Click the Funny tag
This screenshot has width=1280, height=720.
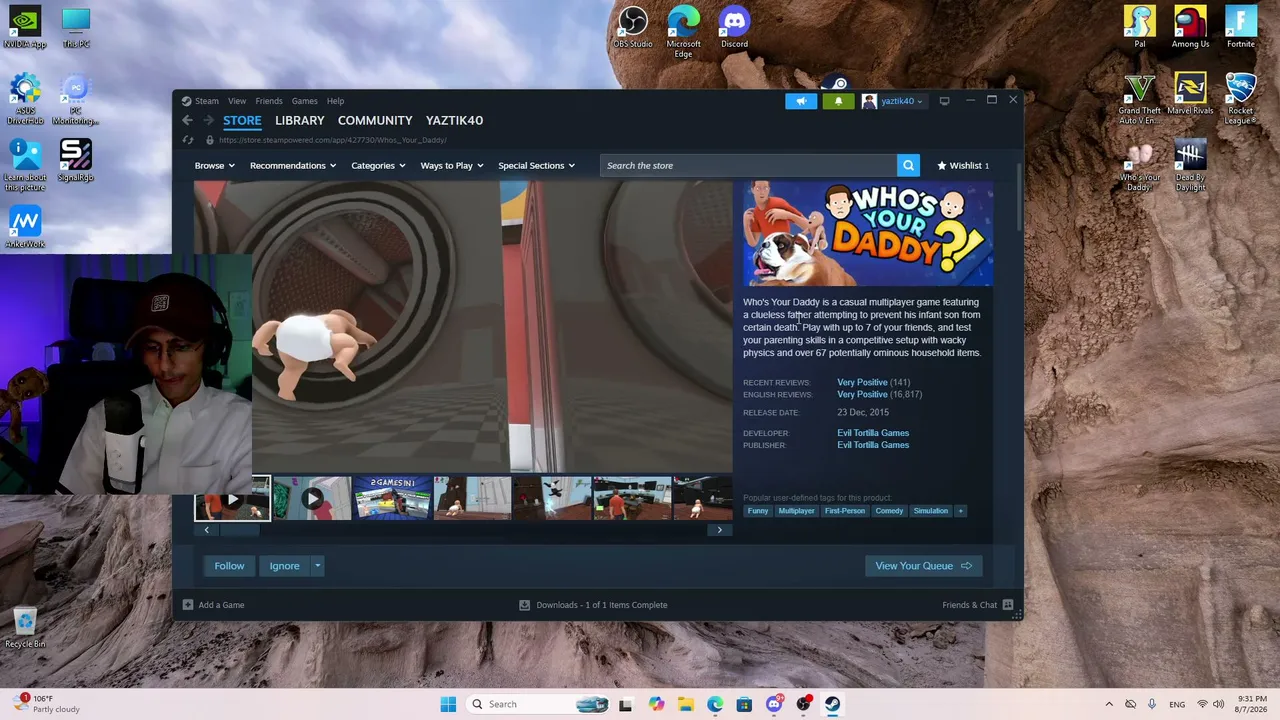[x=758, y=511]
